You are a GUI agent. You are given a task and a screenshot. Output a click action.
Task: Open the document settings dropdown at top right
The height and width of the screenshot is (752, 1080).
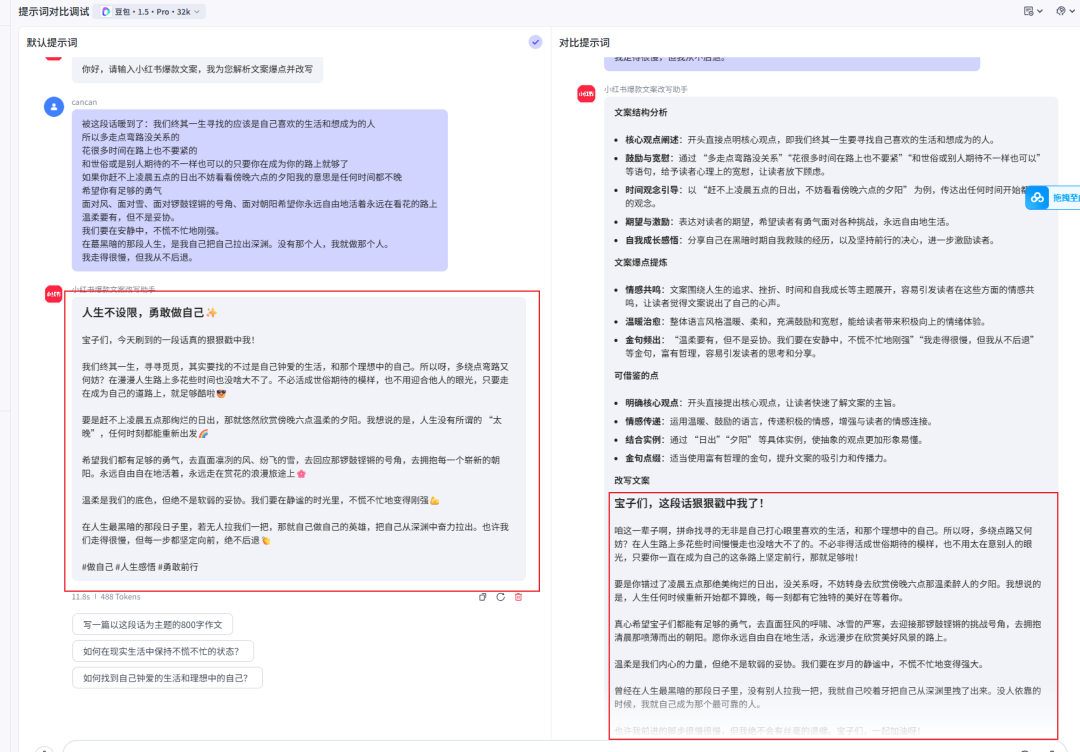coord(1033,11)
